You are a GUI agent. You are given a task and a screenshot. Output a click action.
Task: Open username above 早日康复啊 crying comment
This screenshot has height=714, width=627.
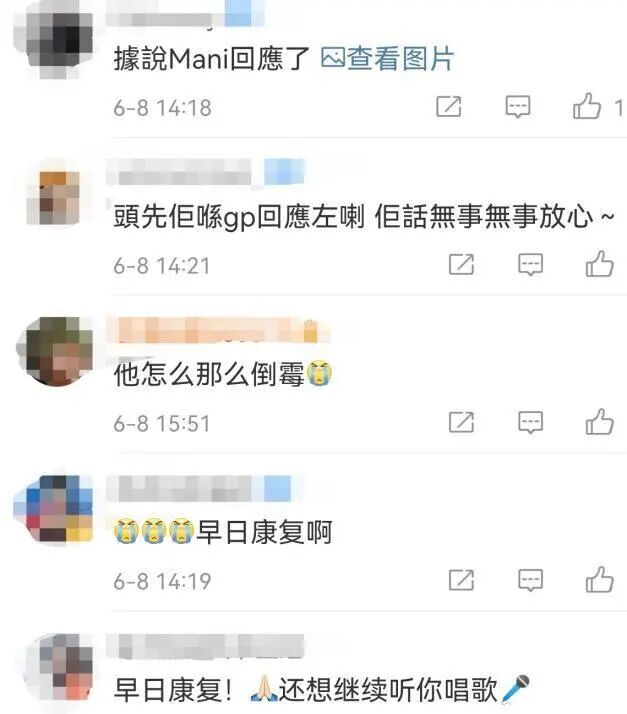199,488
